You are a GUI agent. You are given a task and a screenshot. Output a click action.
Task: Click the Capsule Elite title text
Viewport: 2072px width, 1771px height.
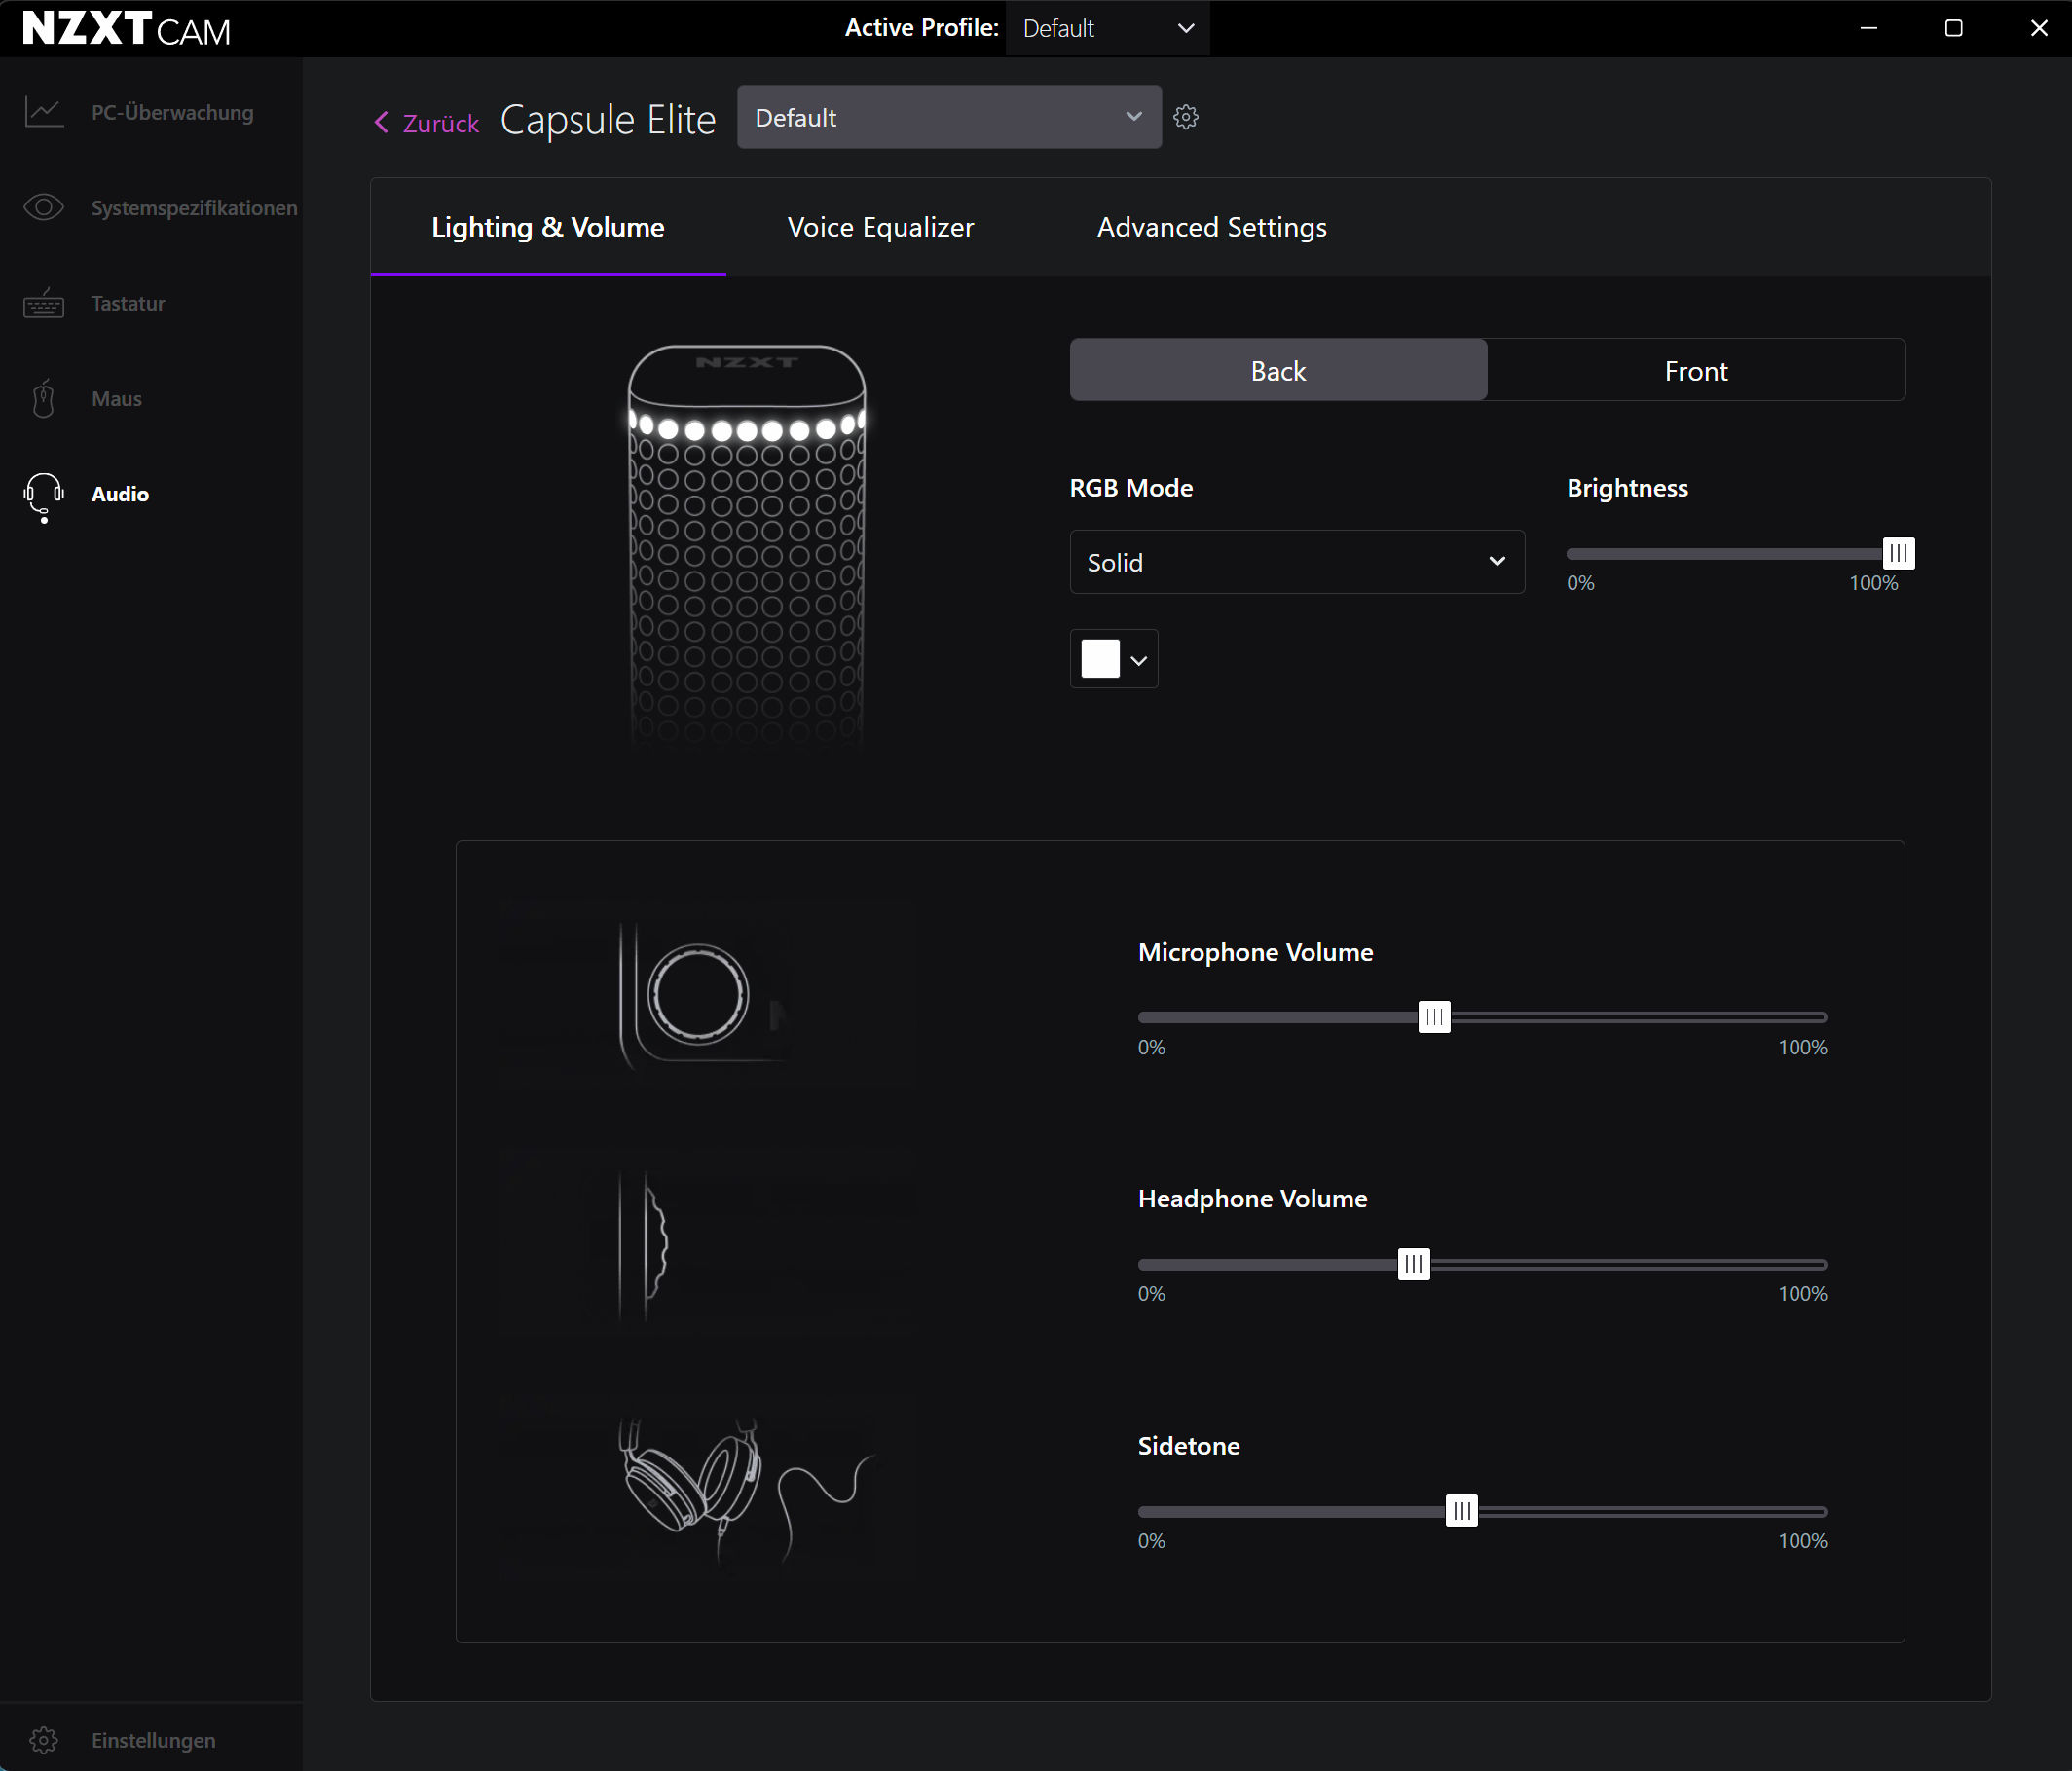[608, 120]
